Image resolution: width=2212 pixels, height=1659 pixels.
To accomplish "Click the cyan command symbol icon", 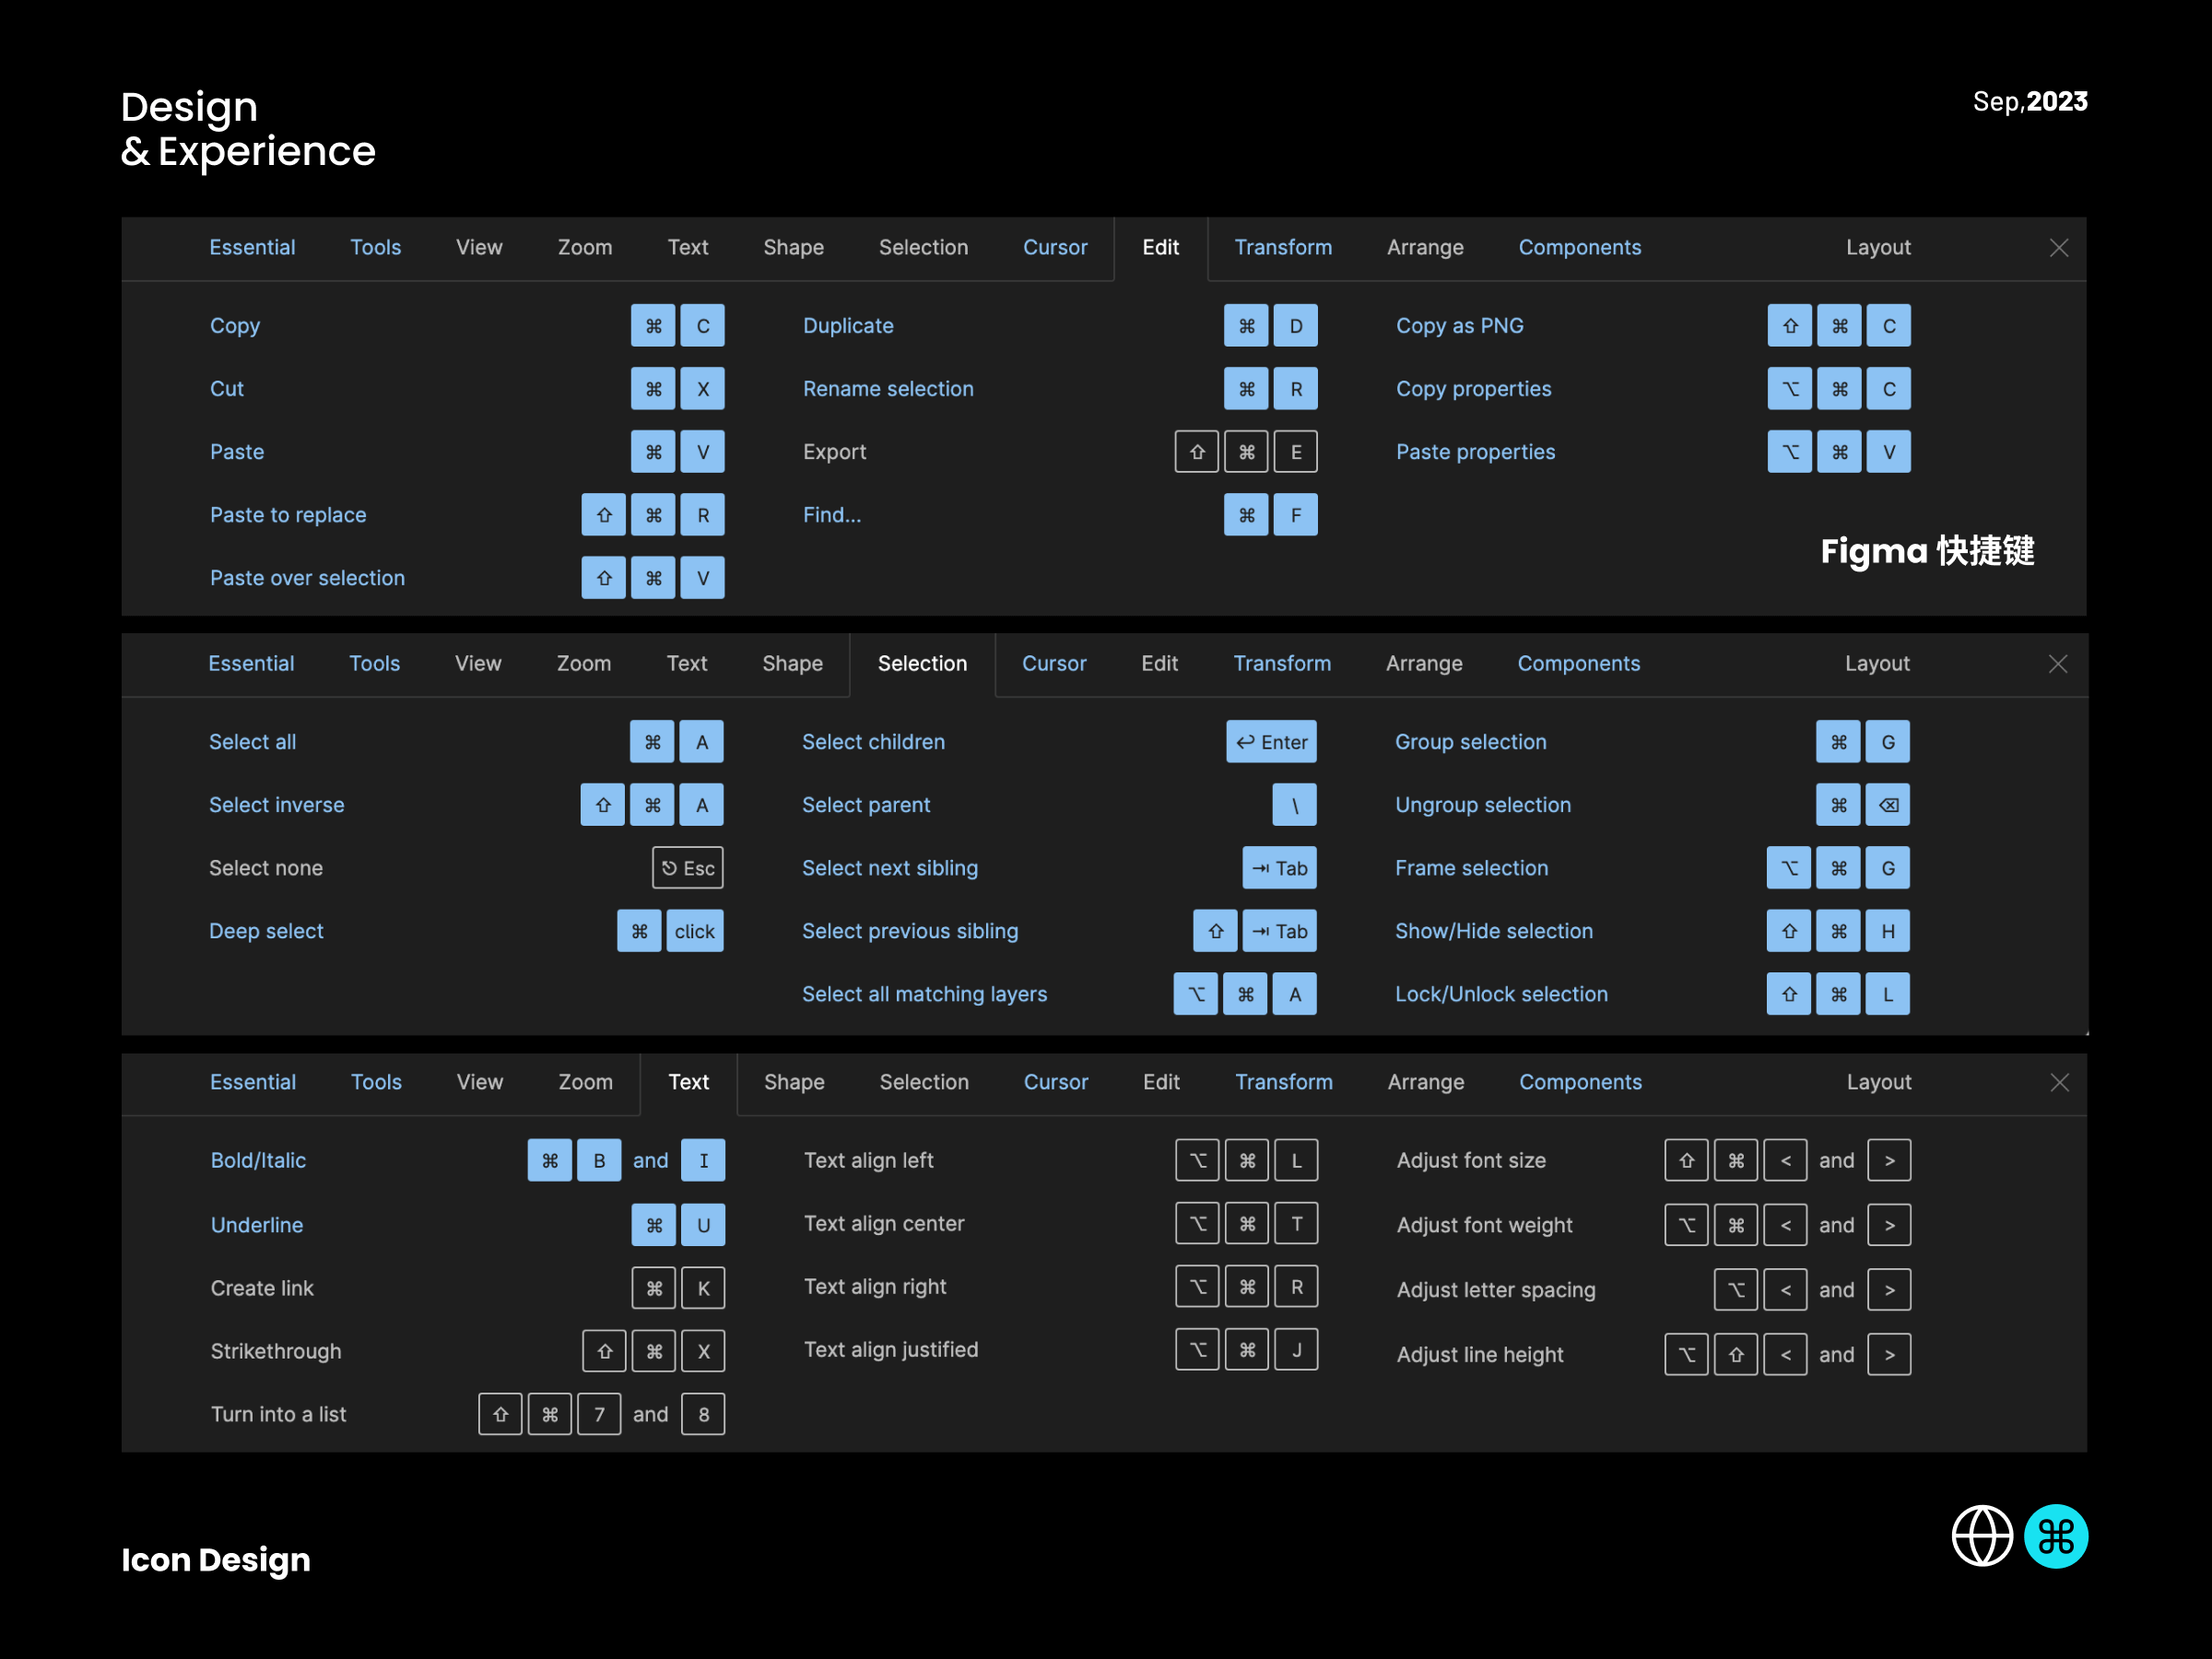I will (2055, 1536).
